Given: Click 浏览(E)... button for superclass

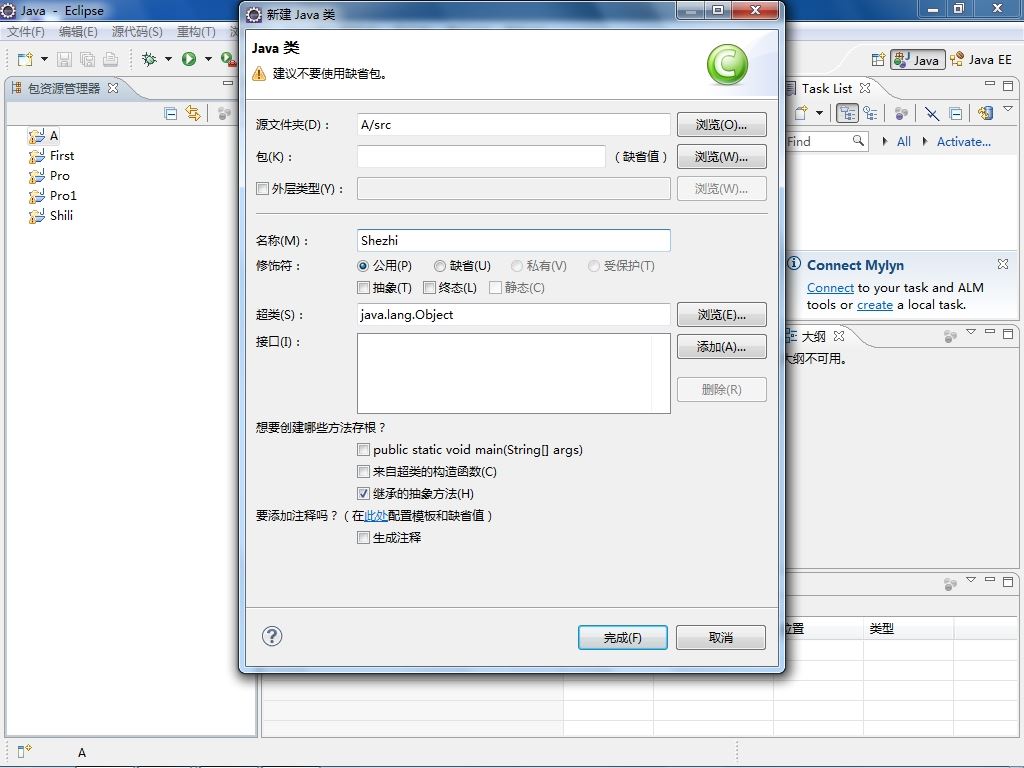Looking at the screenshot, I should click(x=721, y=315).
